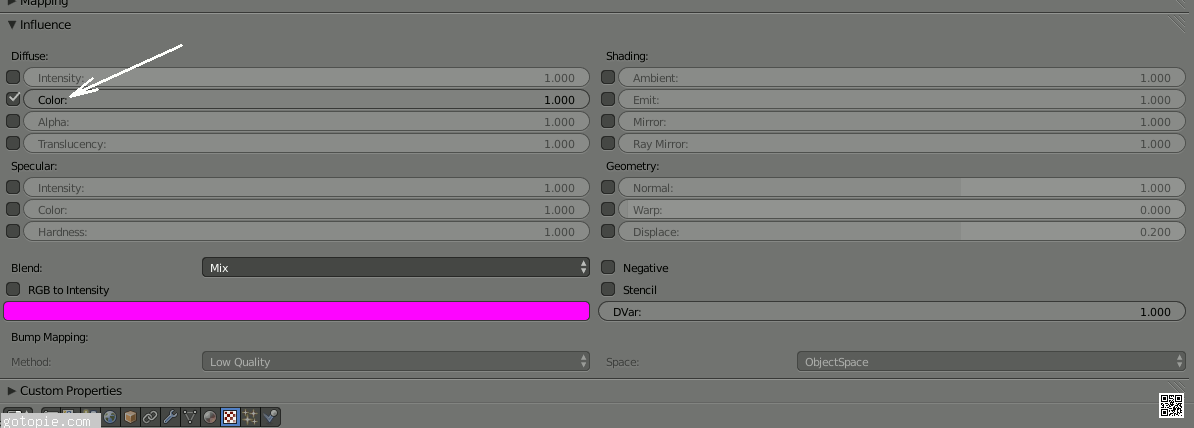This screenshot has width=1194, height=428.
Task: Toggle the Stencil checkbox
Action: click(608, 290)
